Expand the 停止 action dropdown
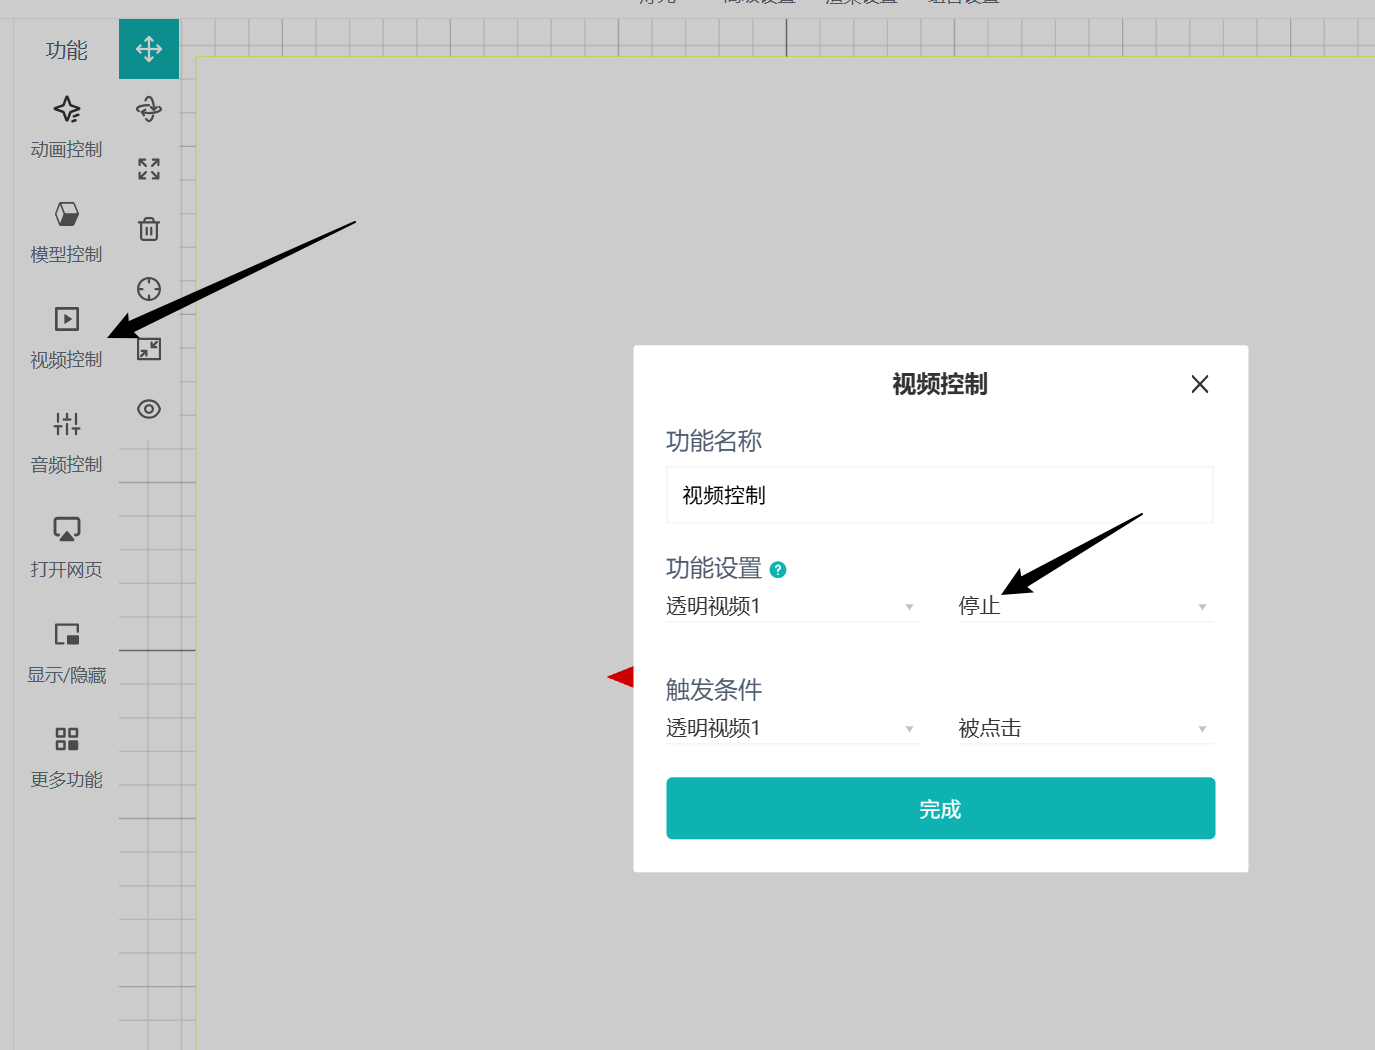 coord(1084,606)
